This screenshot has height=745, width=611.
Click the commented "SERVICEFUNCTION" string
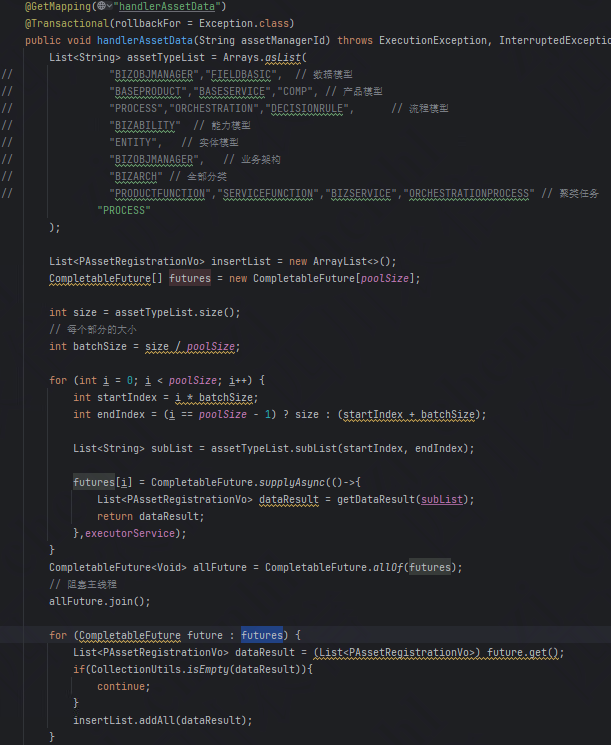(x=268, y=193)
